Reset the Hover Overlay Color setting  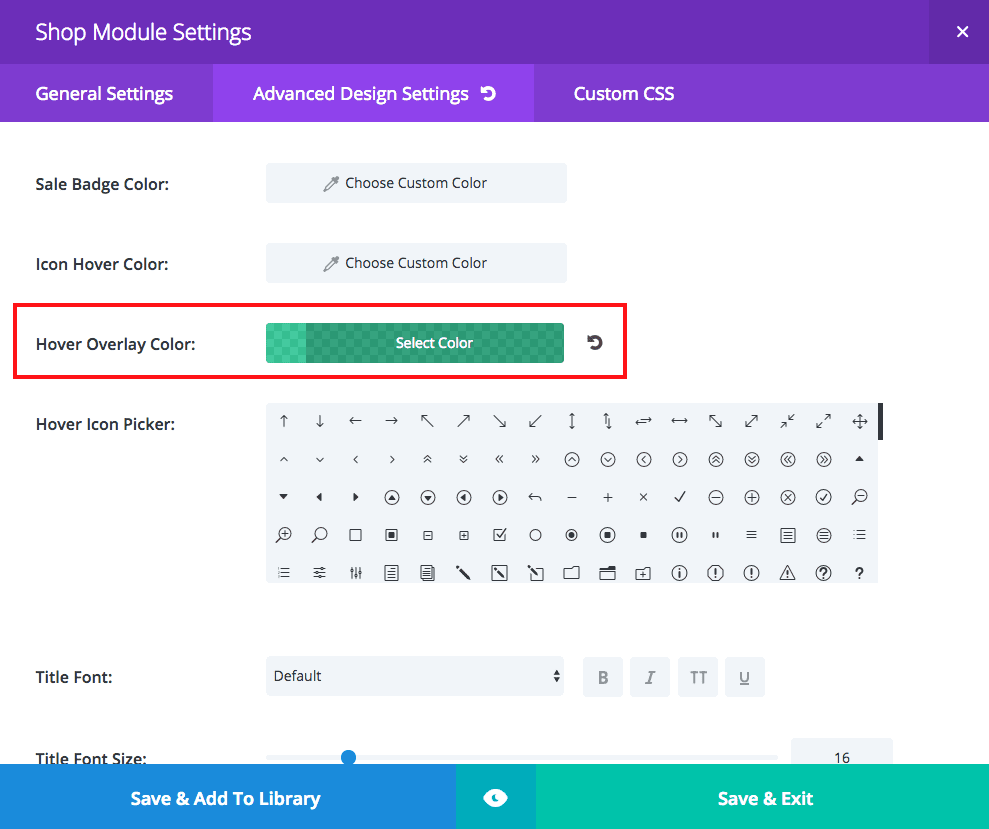[x=595, y=343]
